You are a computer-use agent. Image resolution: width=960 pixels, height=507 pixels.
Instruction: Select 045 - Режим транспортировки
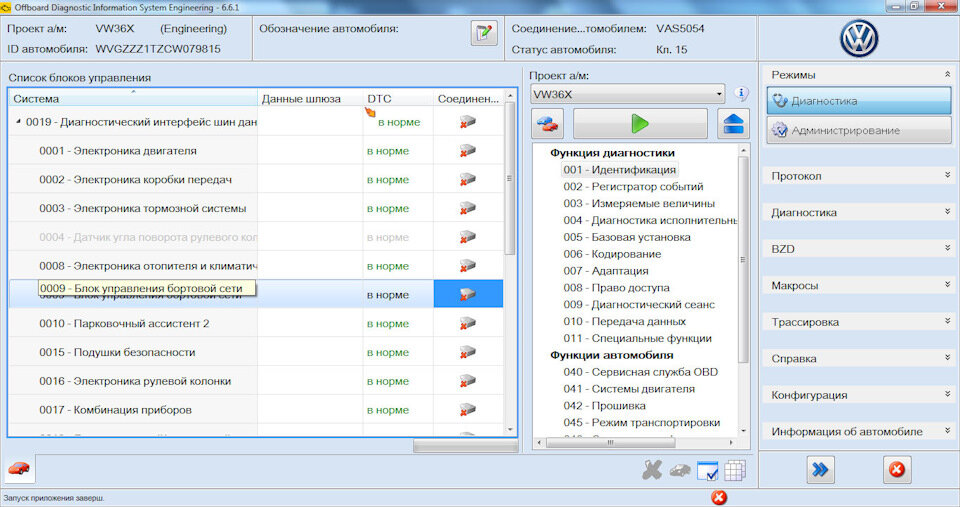[642, 422]
